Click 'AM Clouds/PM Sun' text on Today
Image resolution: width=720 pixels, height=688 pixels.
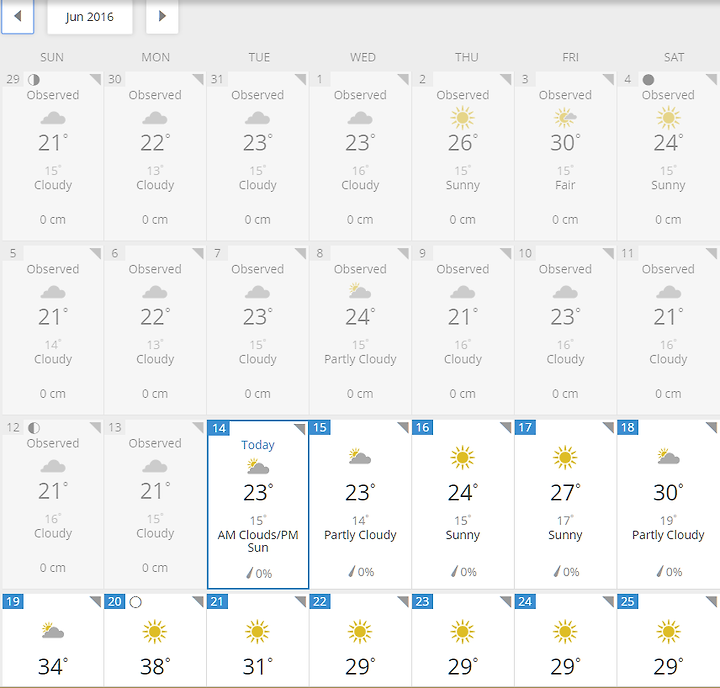(258, 541)
